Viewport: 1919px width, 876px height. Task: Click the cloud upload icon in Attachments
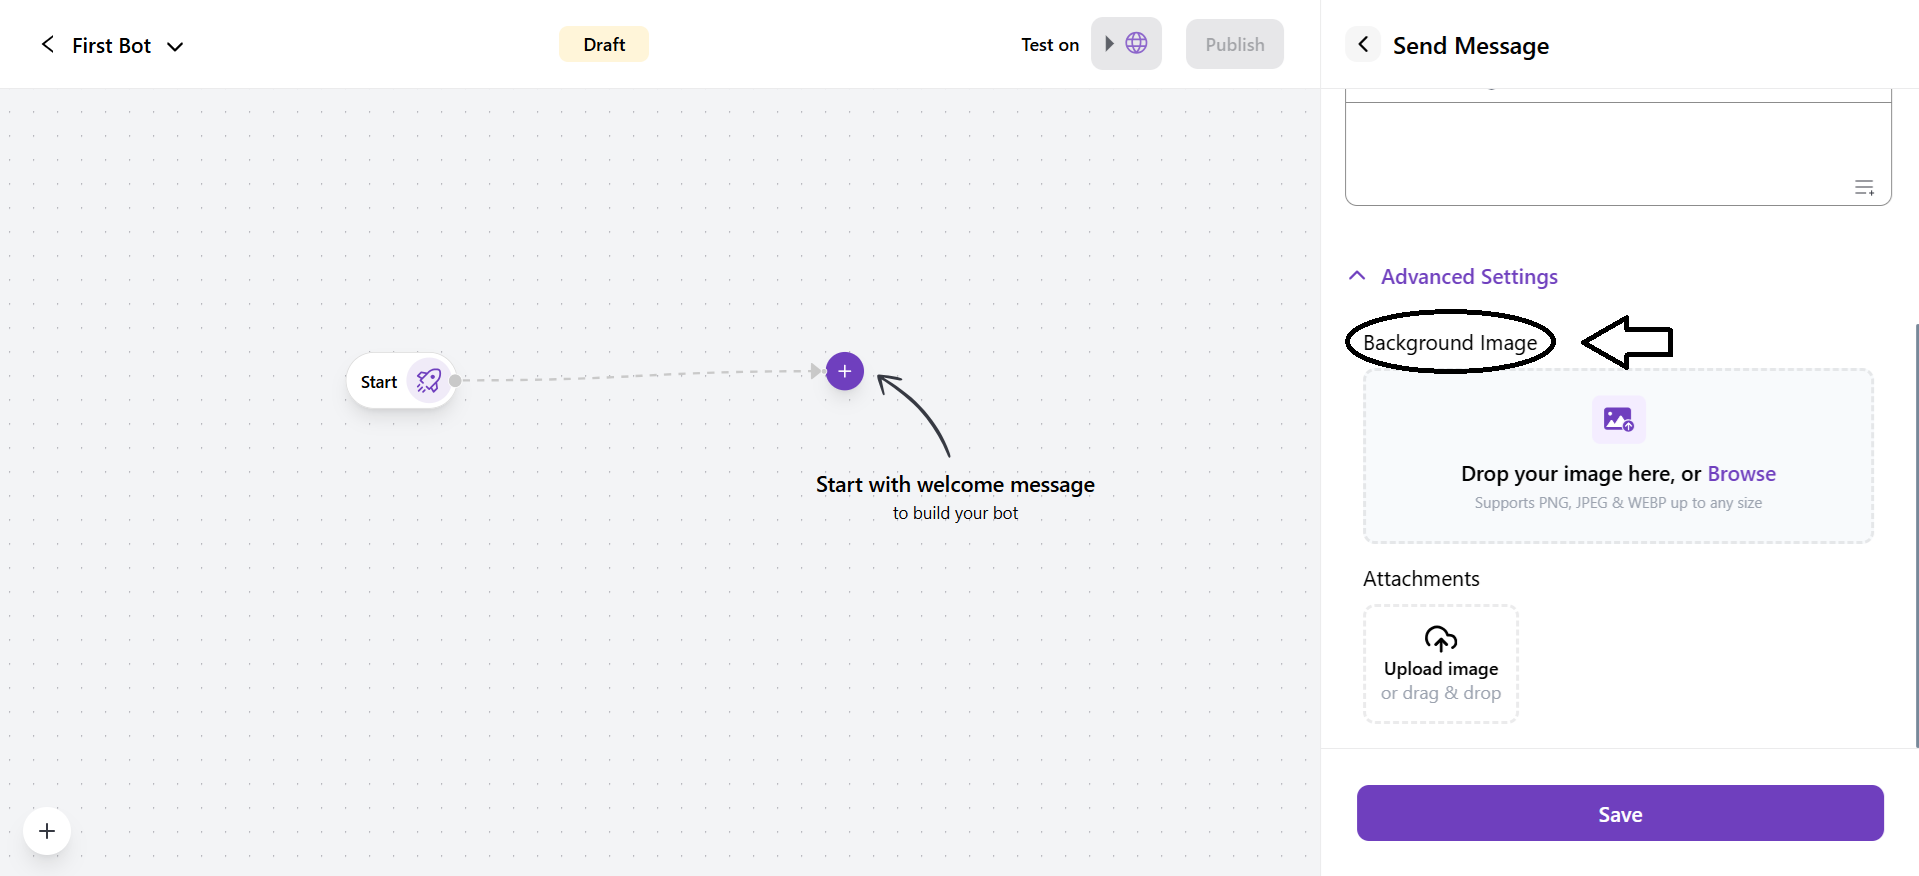point(1440,638)
